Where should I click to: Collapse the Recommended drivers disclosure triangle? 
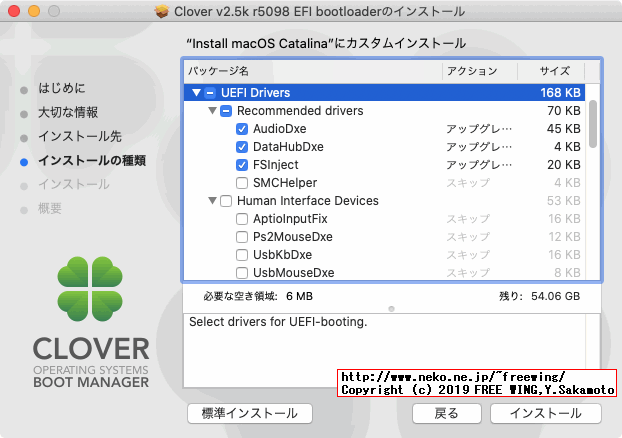point(213,110)
